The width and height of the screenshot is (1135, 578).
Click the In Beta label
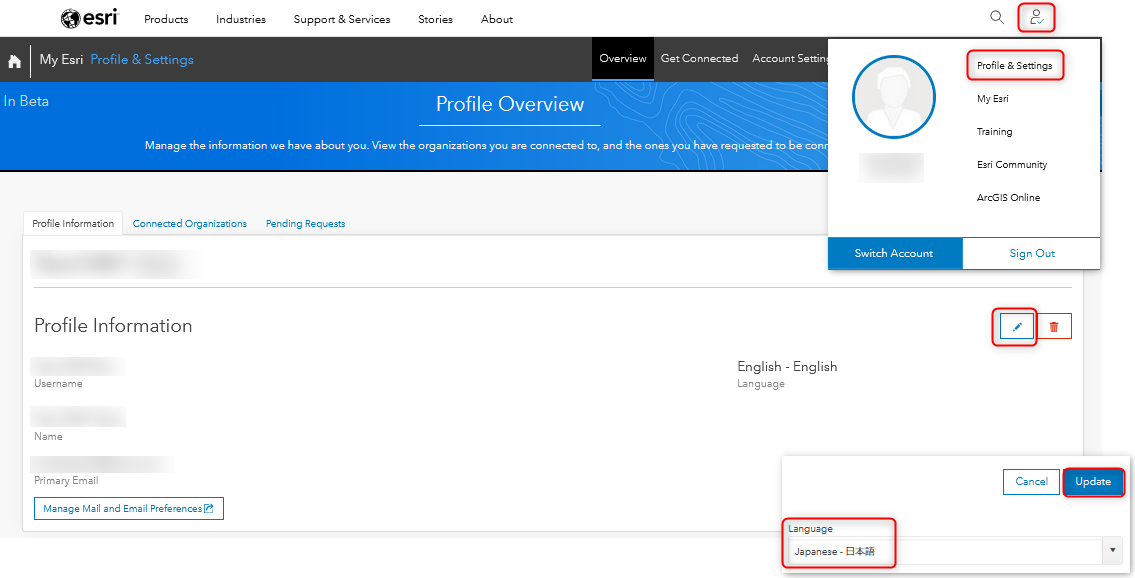[x=26, y=101]
